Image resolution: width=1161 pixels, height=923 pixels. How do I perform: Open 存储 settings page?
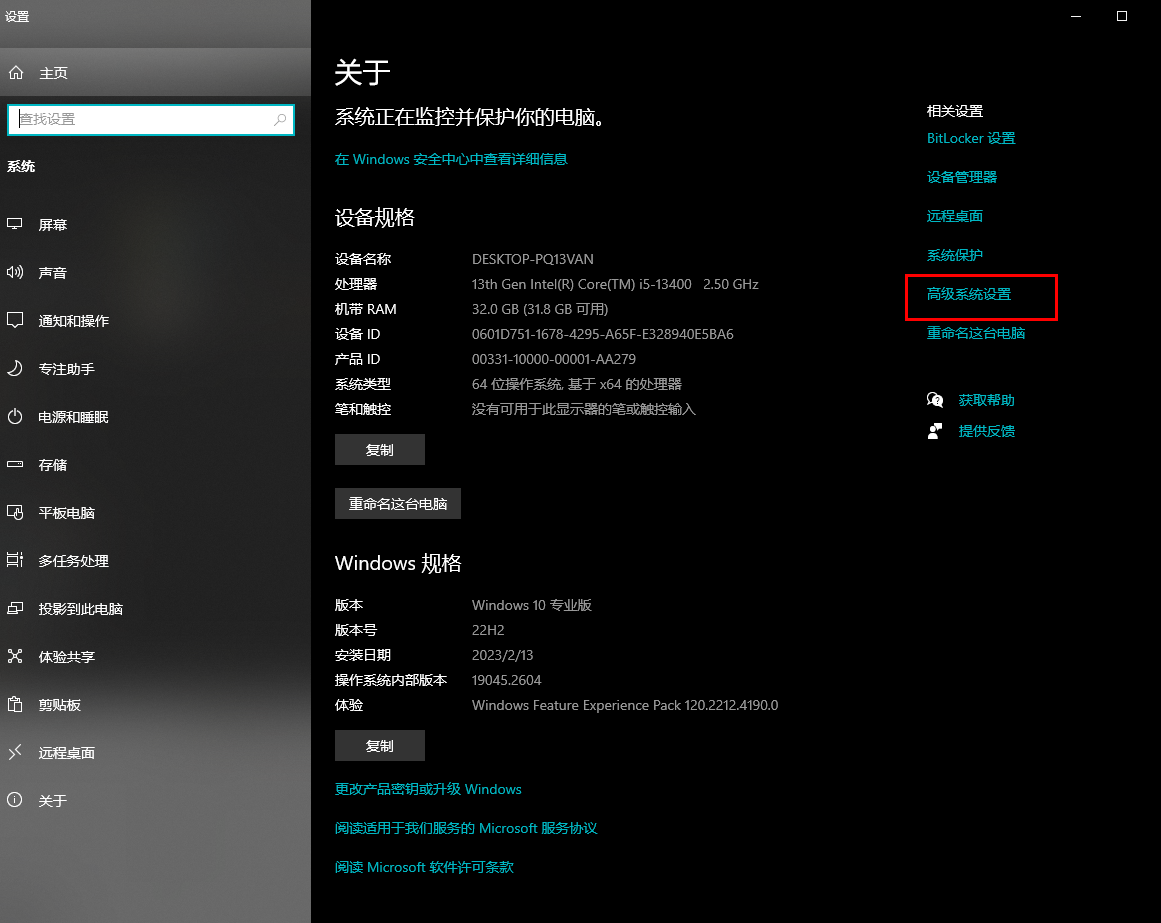(x=155, y=465)
